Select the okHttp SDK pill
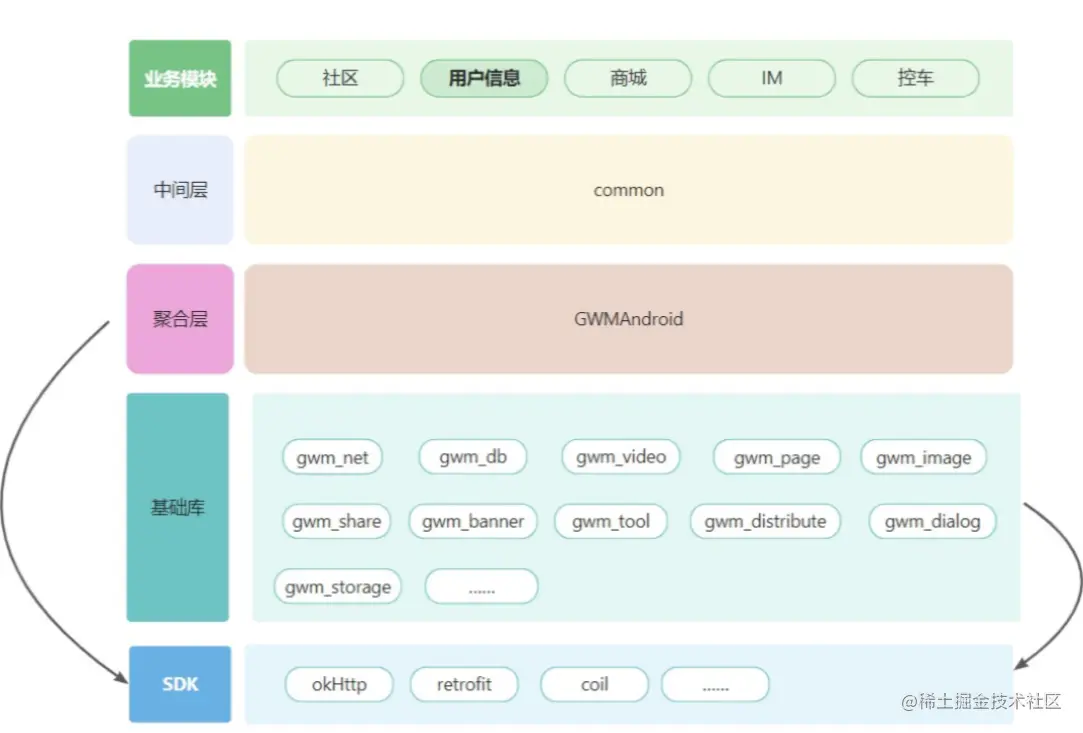1083x733 pixels. tap(339, 684)
